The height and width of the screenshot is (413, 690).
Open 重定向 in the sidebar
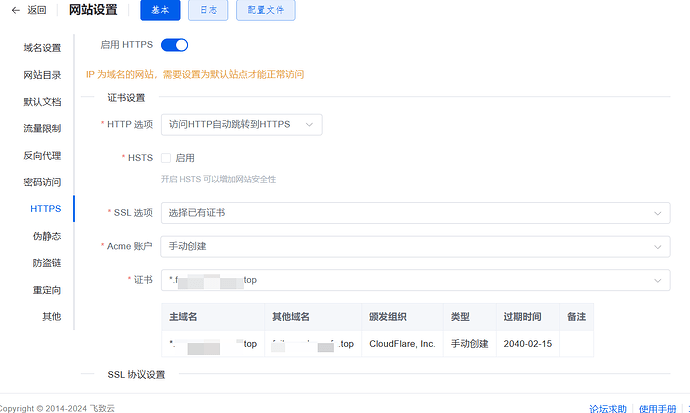(x=47, y=290)
